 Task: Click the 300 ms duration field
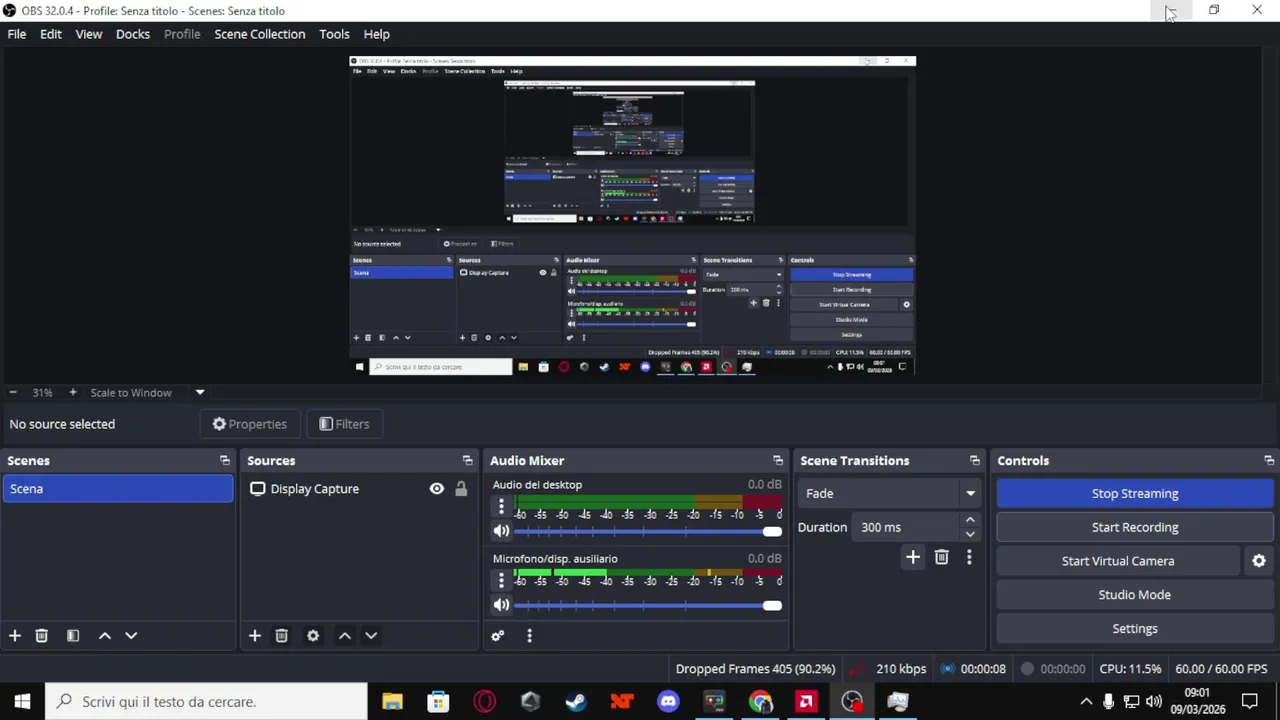pos(906,527)
